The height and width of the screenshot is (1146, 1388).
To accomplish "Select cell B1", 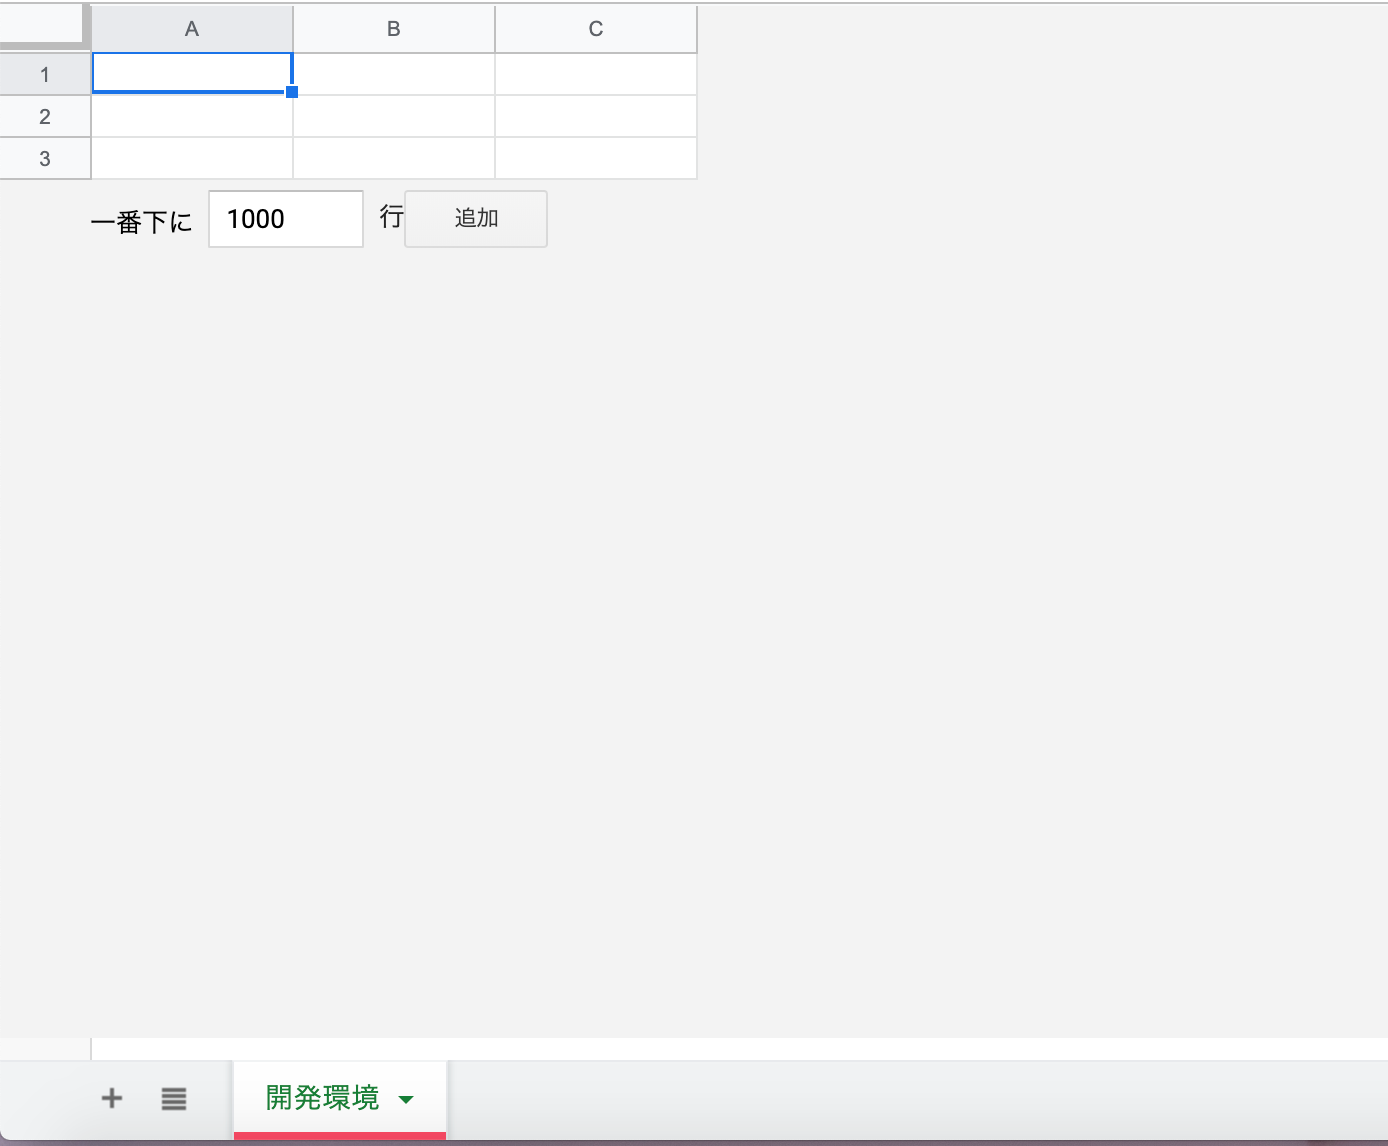I will click(x=394, y=74).
